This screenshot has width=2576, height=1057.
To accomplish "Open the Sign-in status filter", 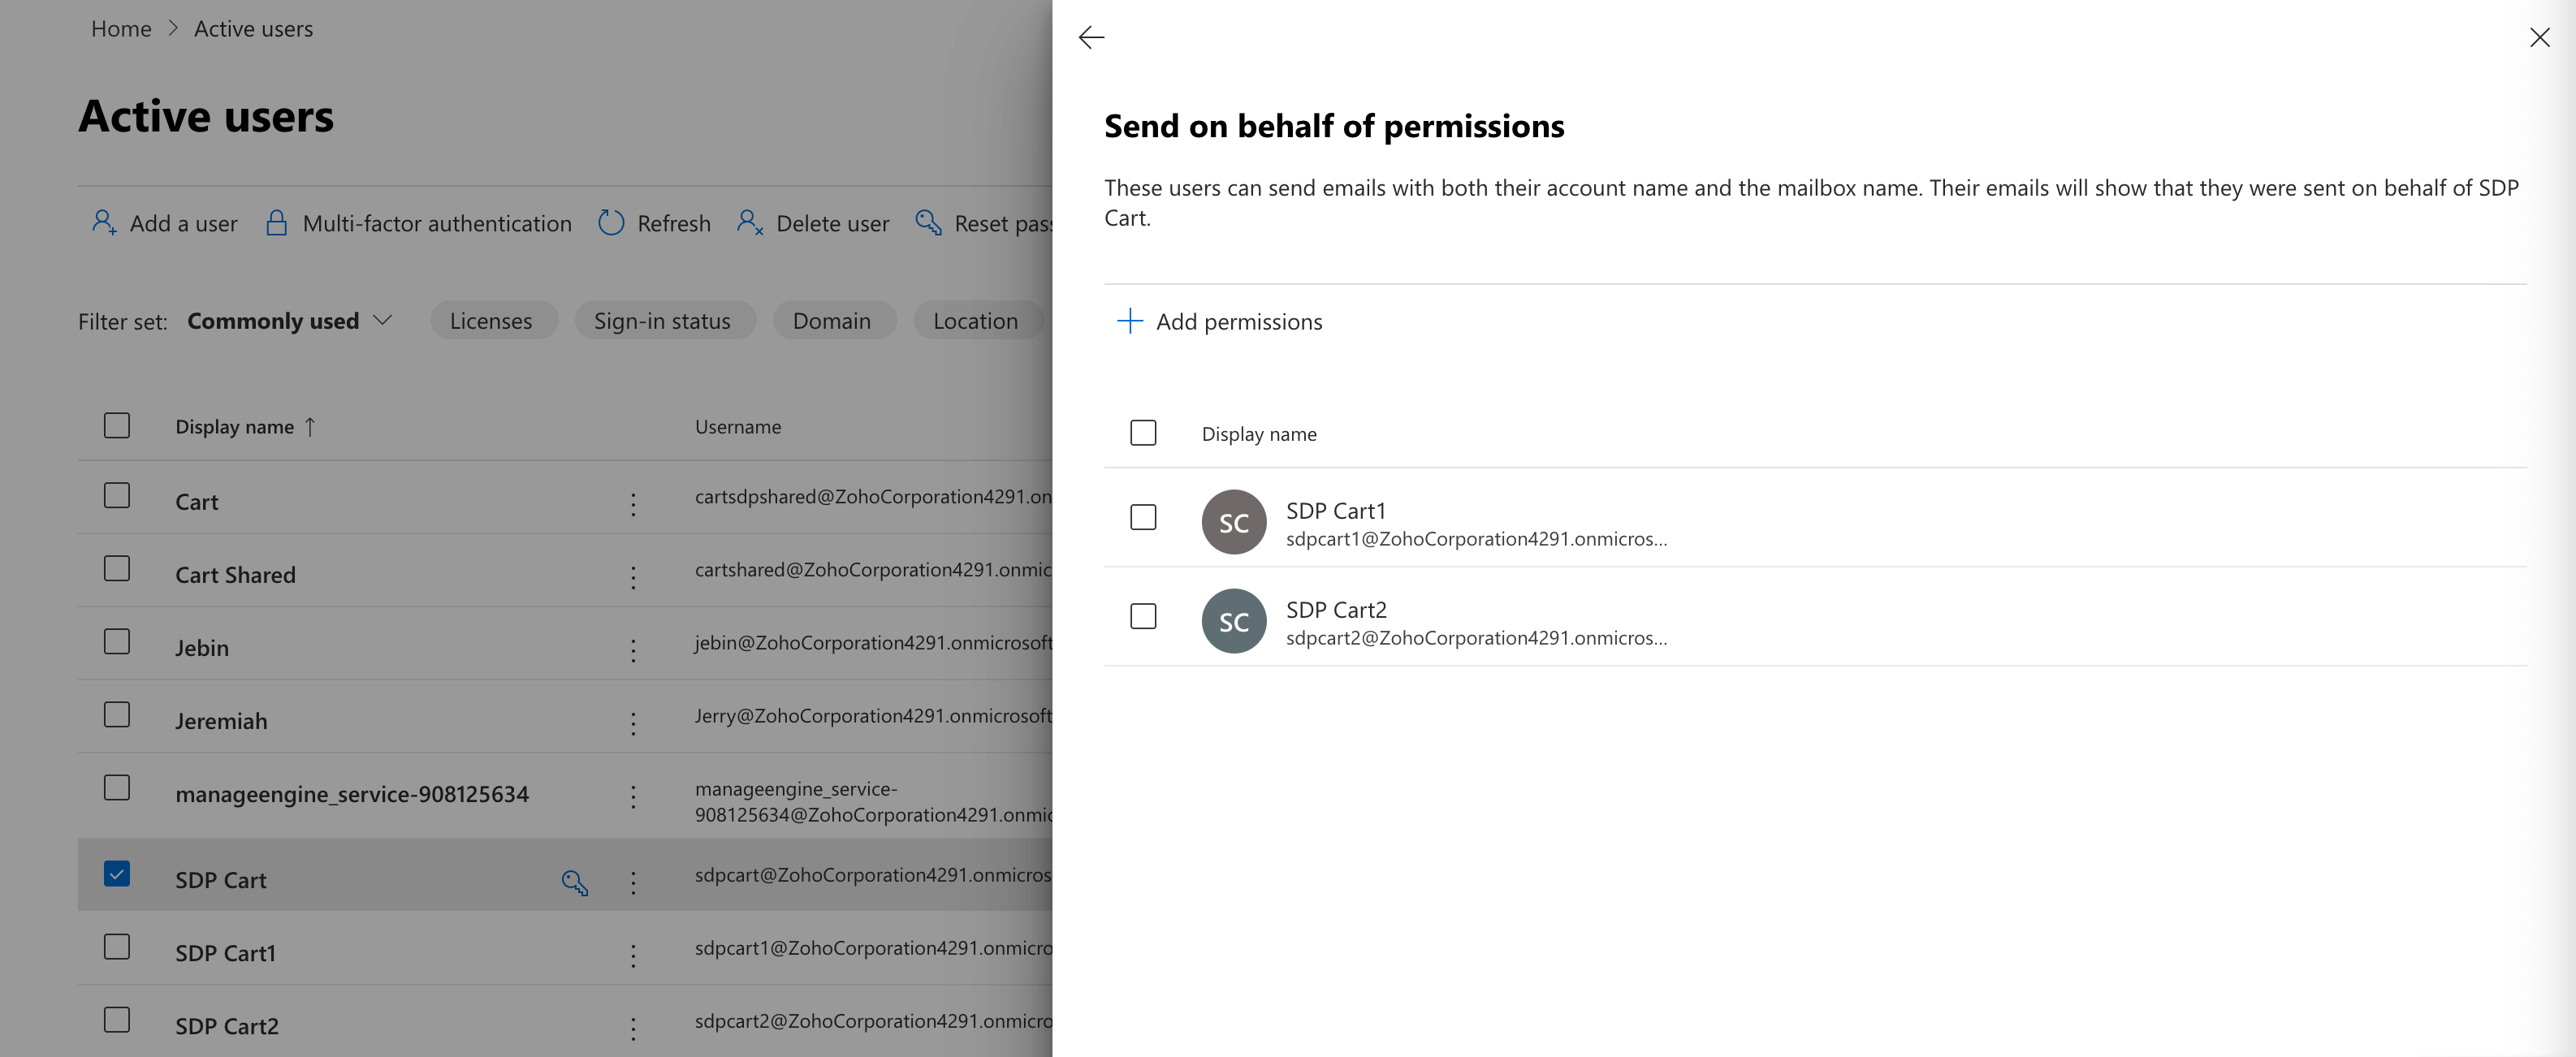I will point(662,321).
